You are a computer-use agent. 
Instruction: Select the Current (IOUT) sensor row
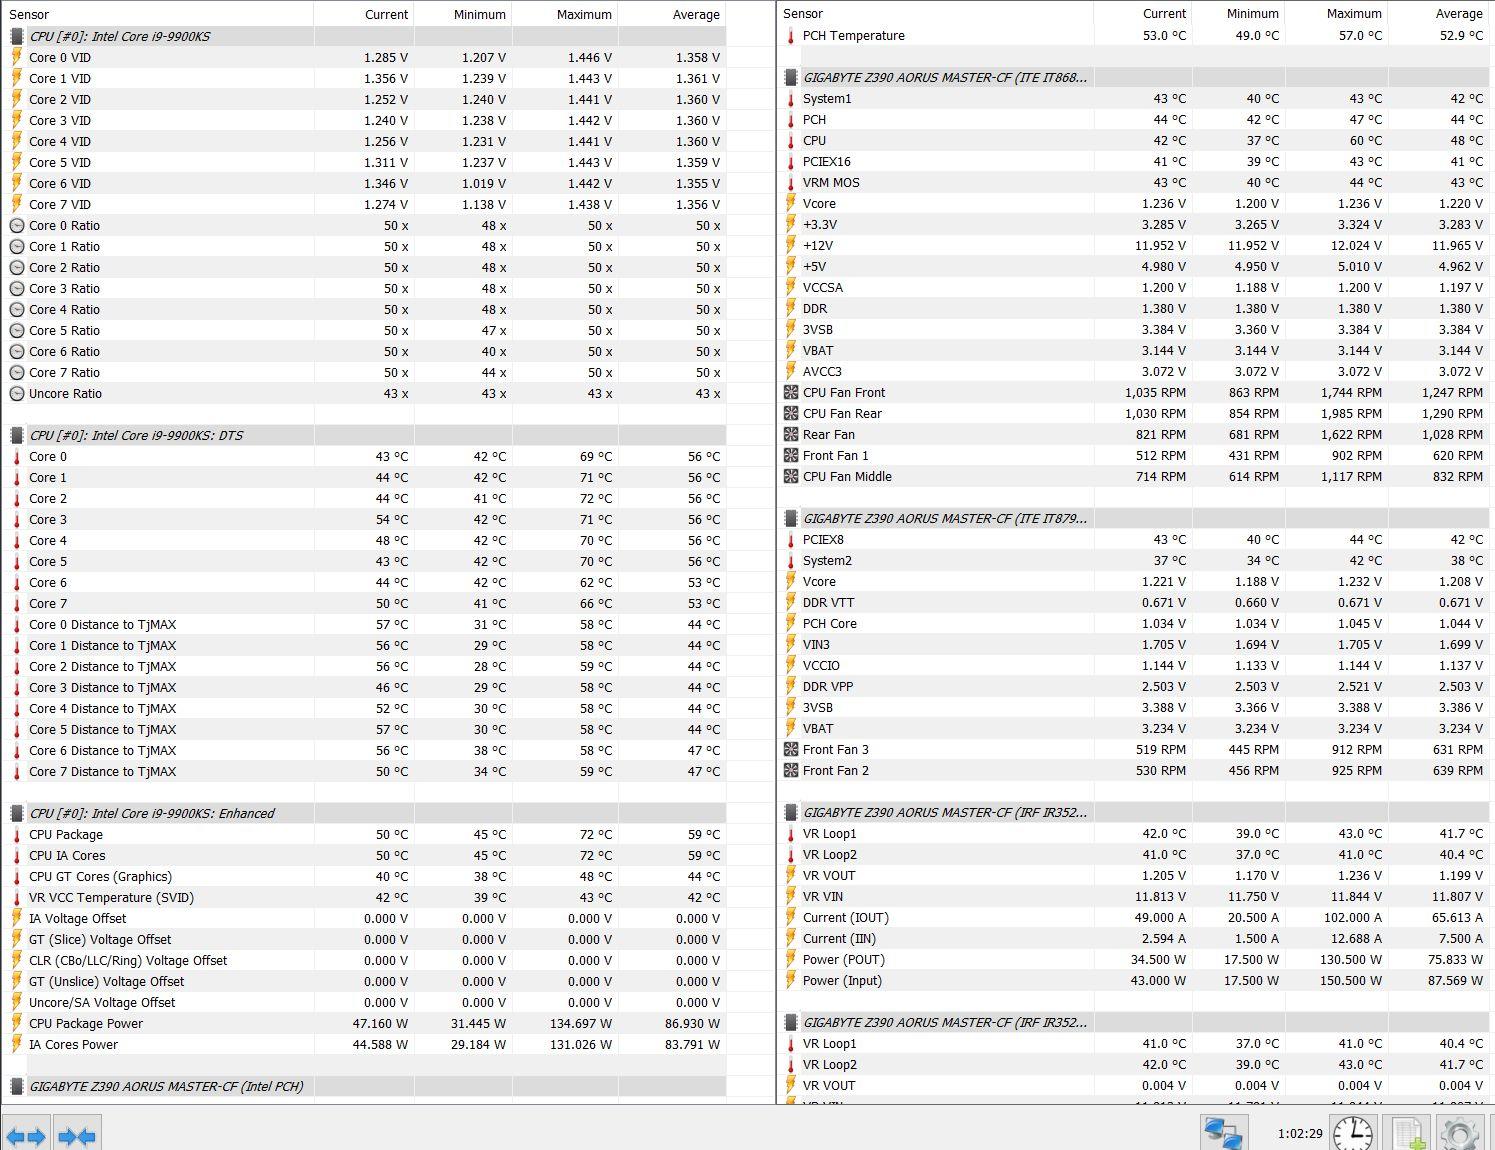click(845, 917)
